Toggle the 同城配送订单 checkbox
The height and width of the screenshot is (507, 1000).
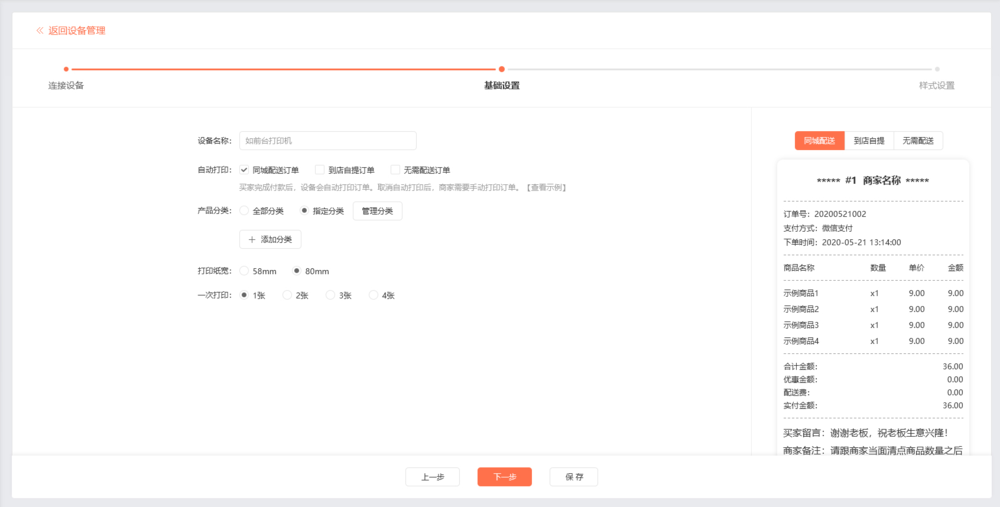click(x=244, y=170)
